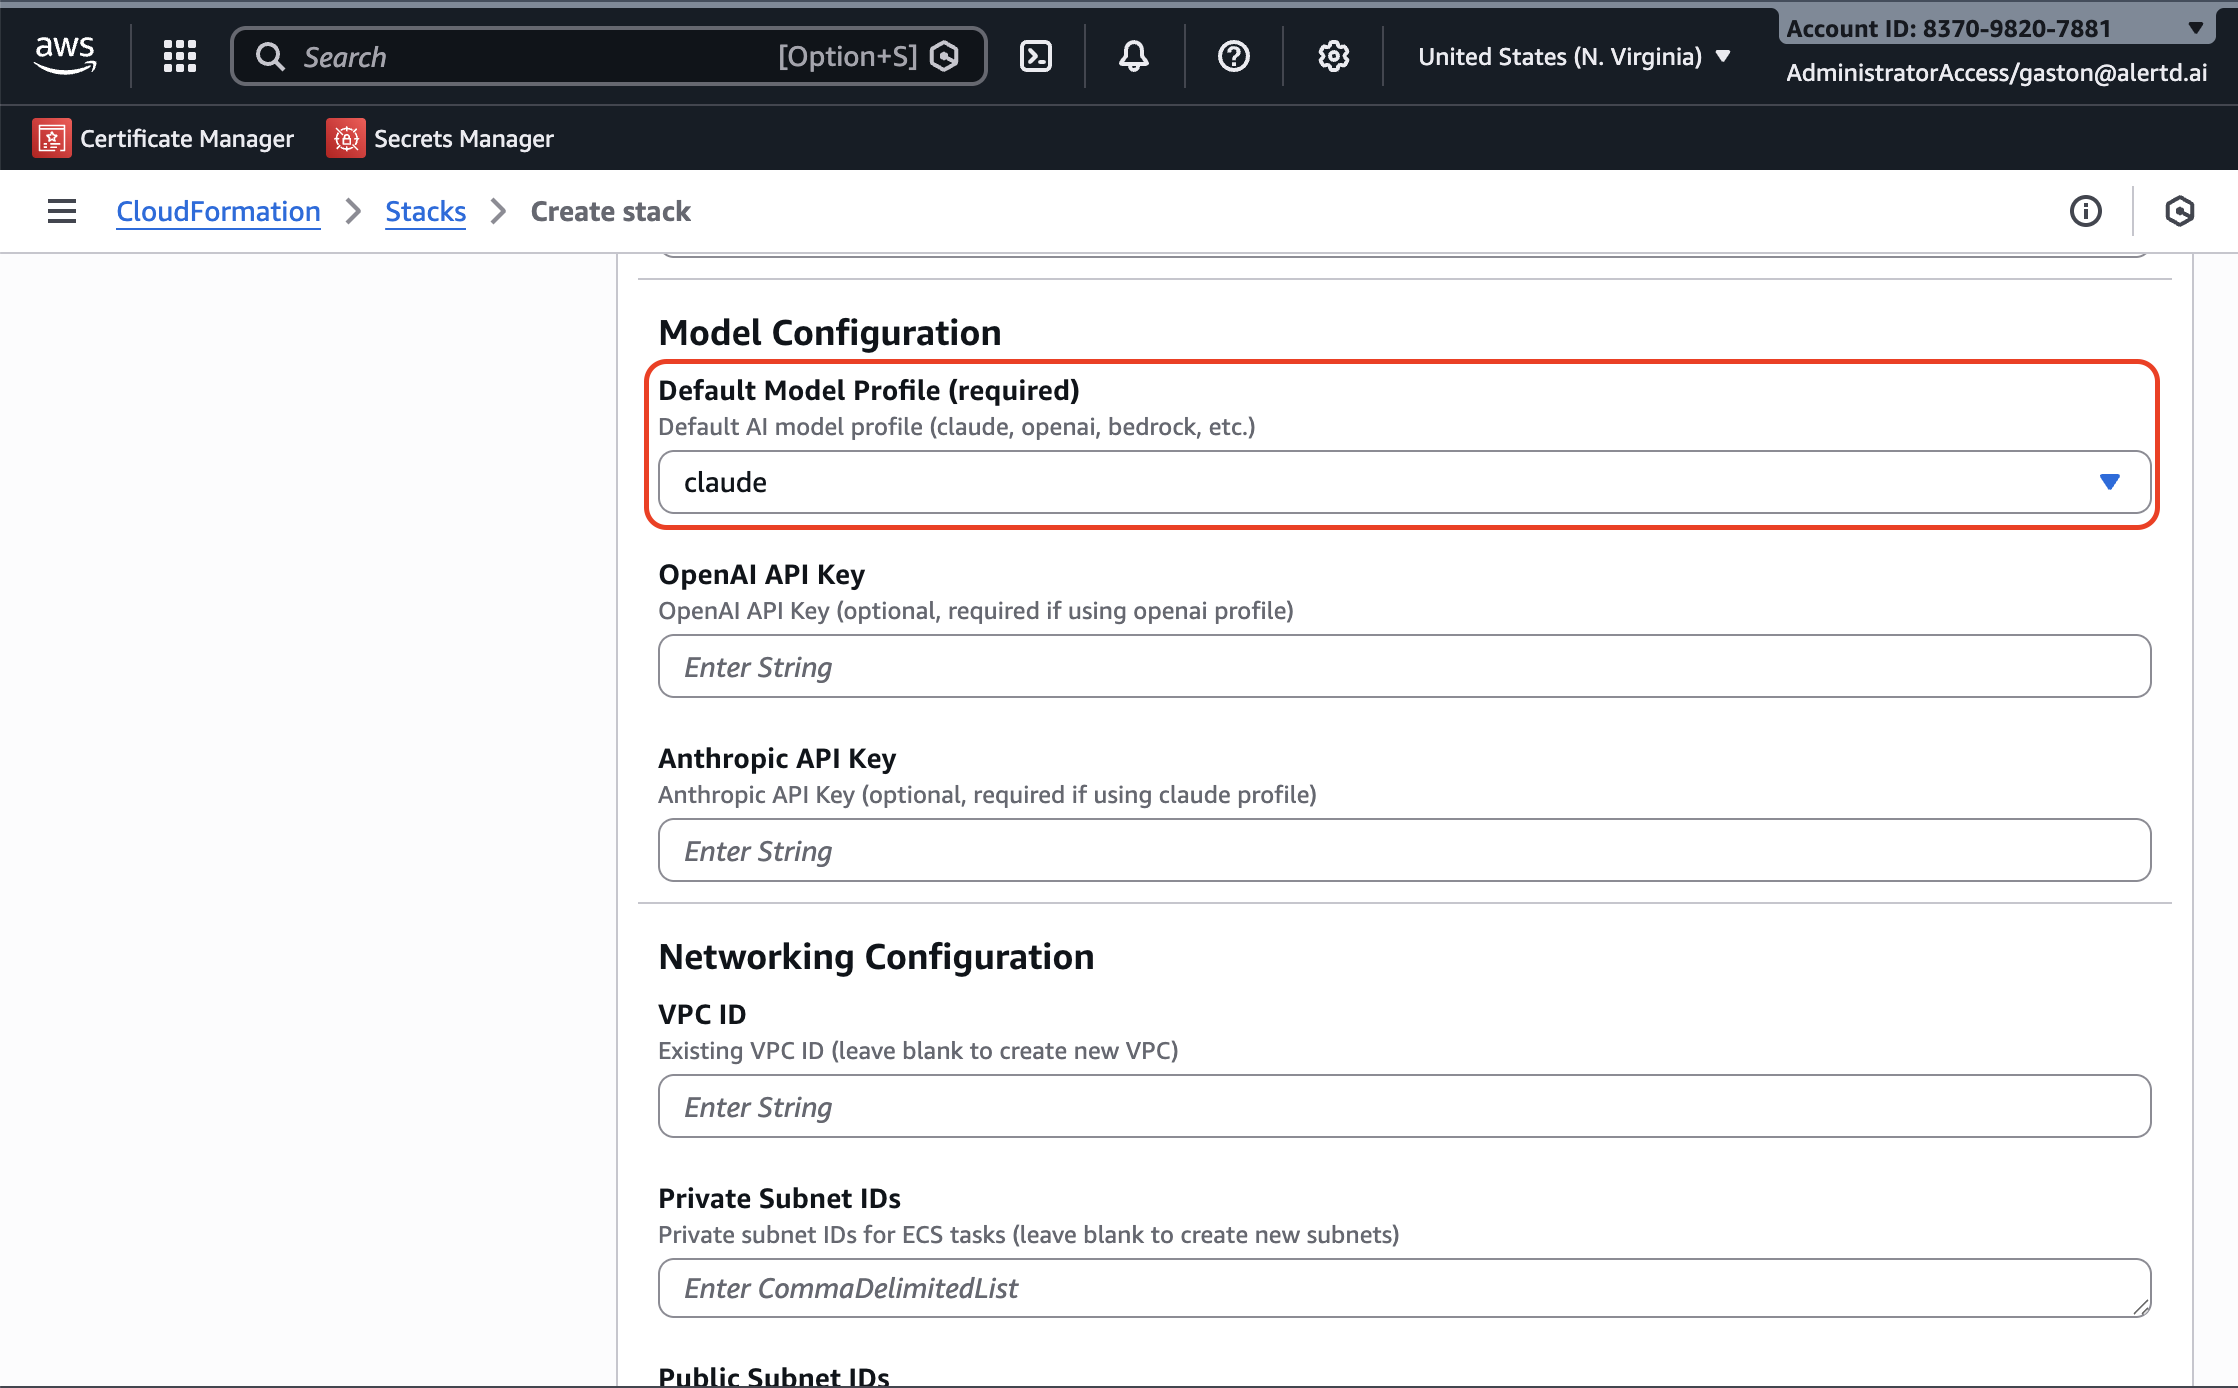Launch CloudShell terminal icon
Image resolution: width=2238 pixels, height=1388 pixels.
[x=1035, y=56]
